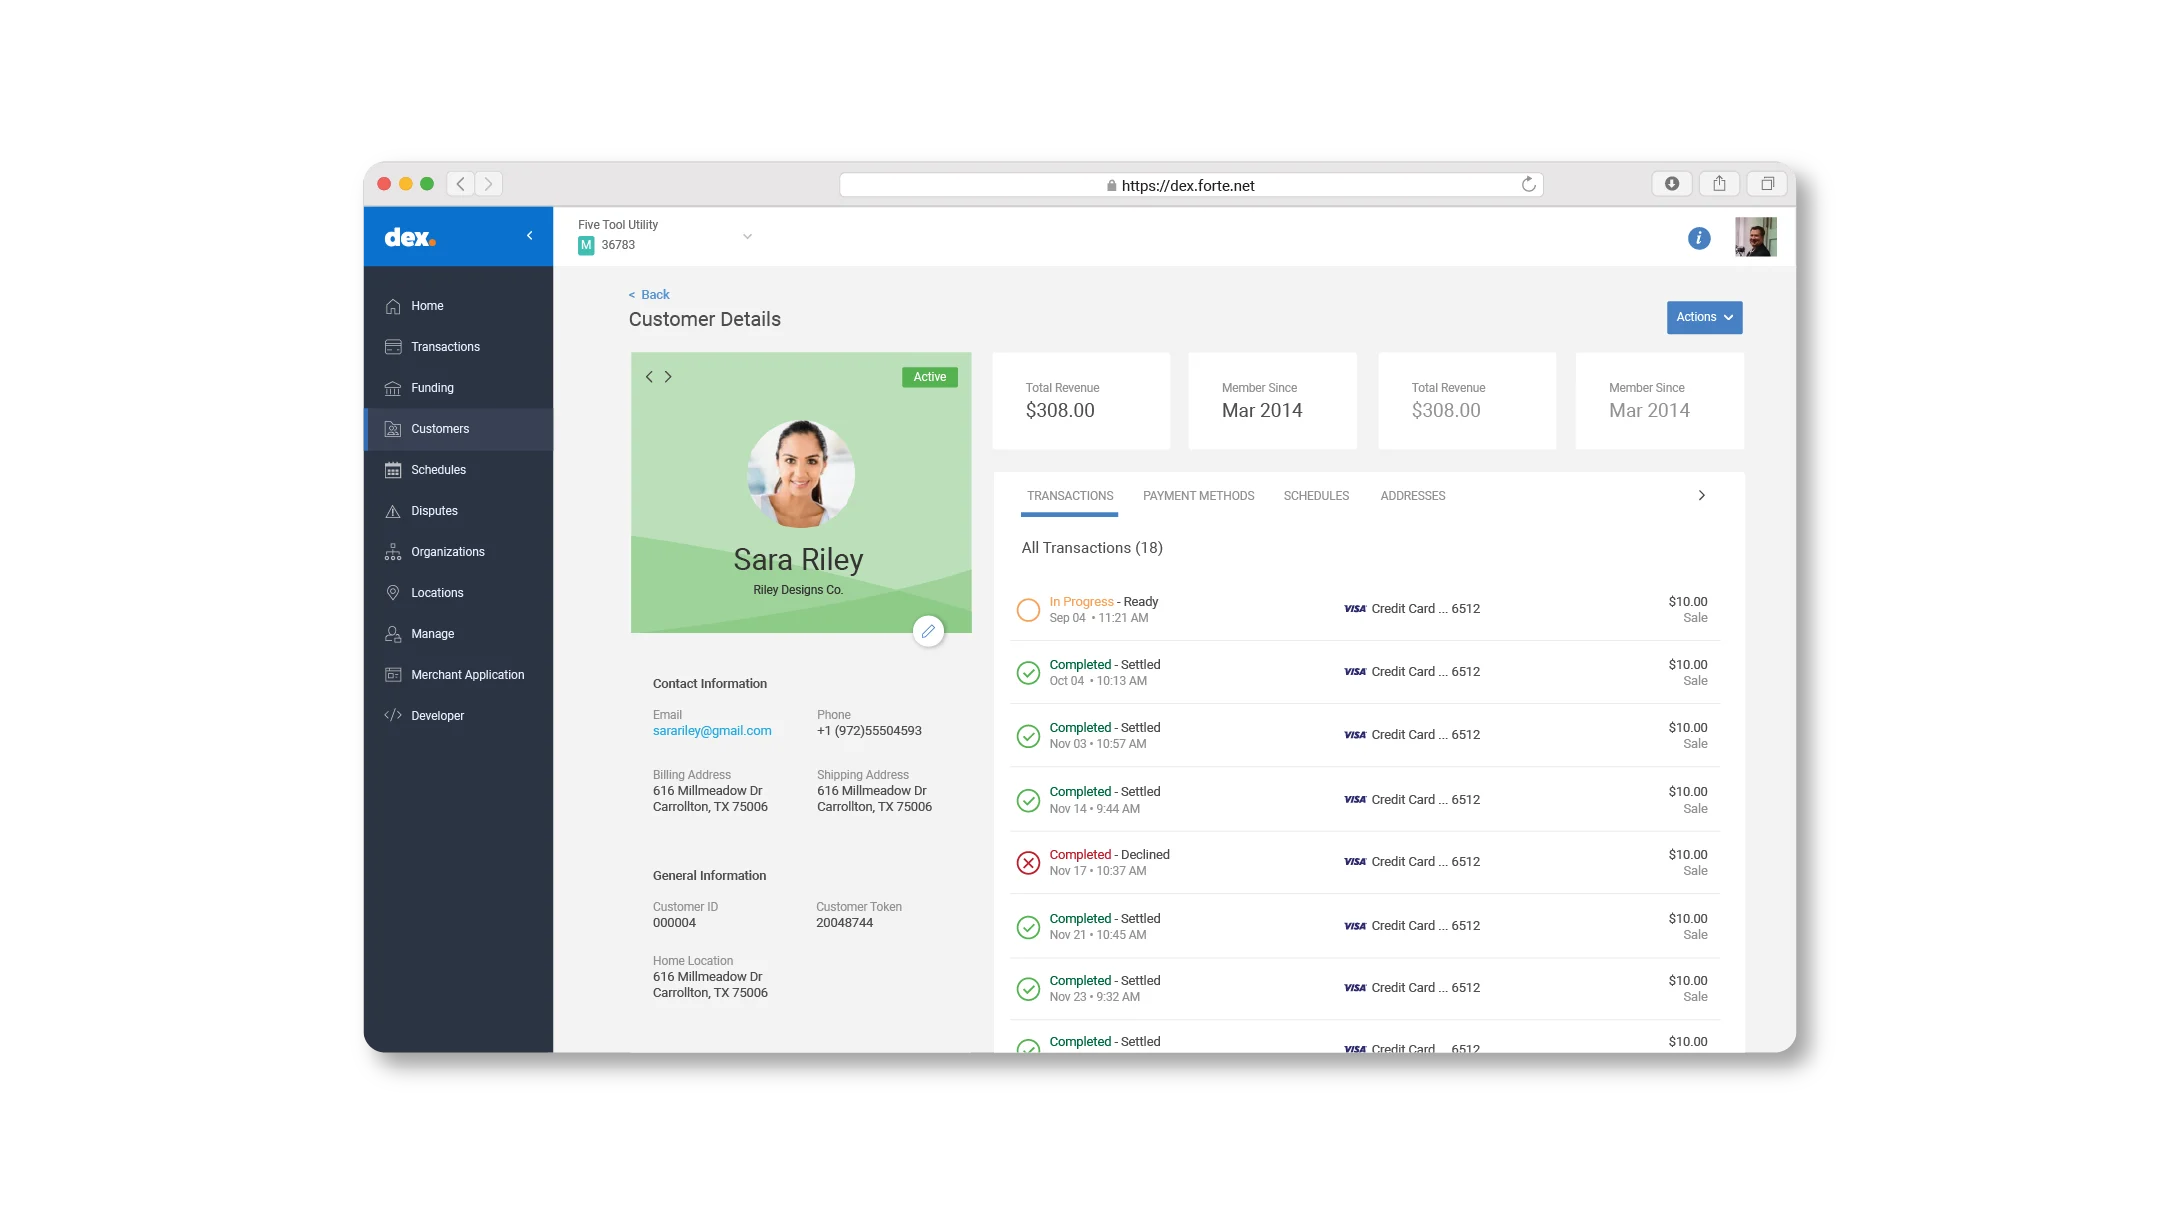Email Sara by clicking sarariley@gmail.com

(x=711, y=731)
